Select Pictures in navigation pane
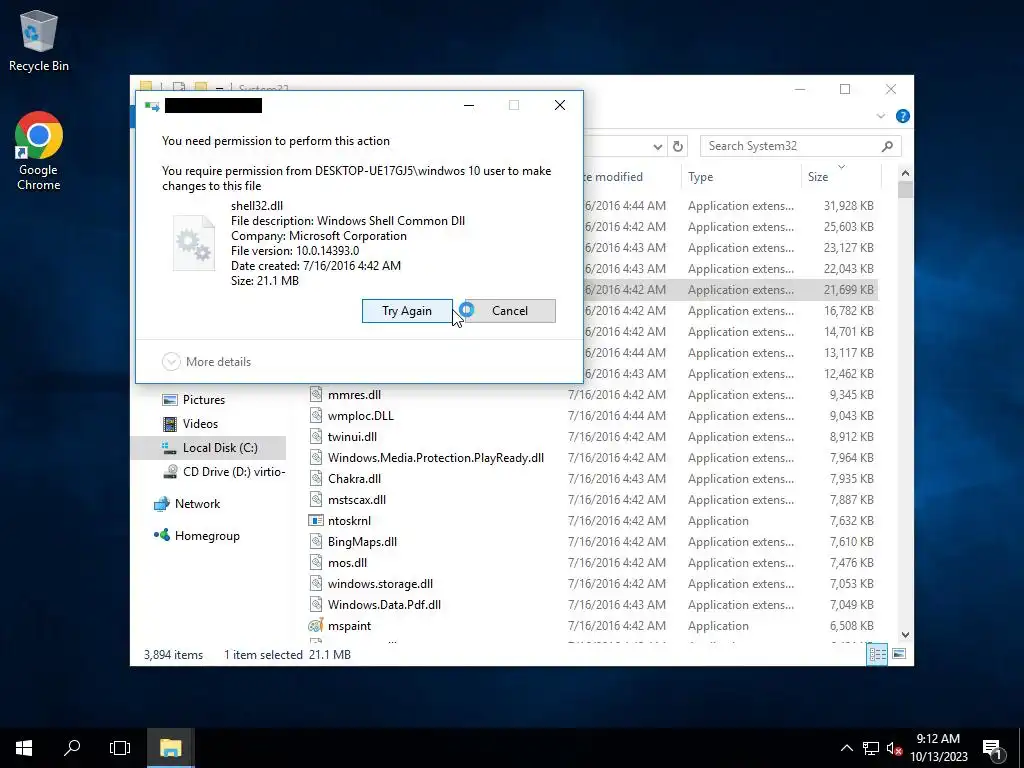Screen dimensions: 1024x768 click(203, 400)
